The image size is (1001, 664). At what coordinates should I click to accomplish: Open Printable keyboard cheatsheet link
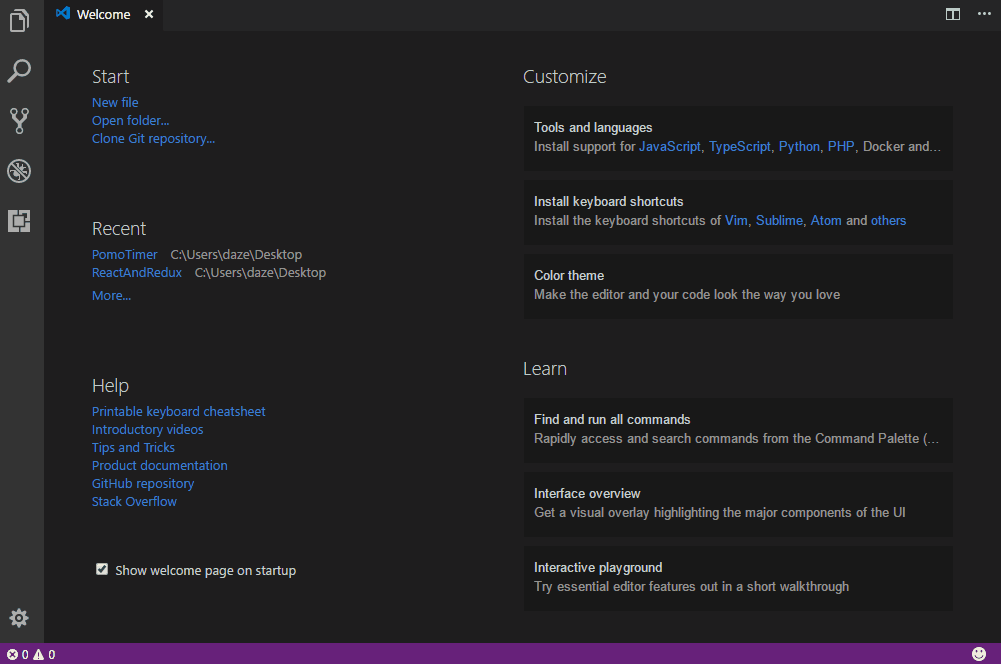pos(179,412)
